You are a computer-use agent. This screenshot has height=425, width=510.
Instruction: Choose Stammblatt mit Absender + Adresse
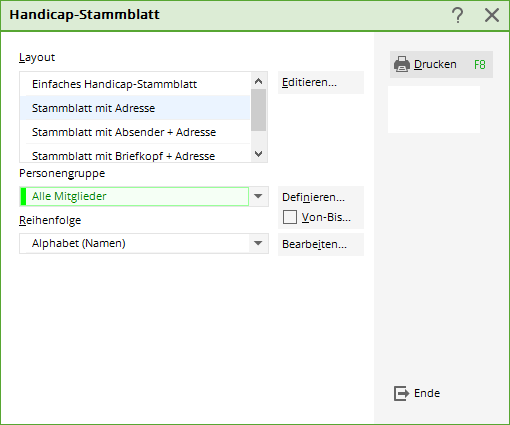pos(135,132)
